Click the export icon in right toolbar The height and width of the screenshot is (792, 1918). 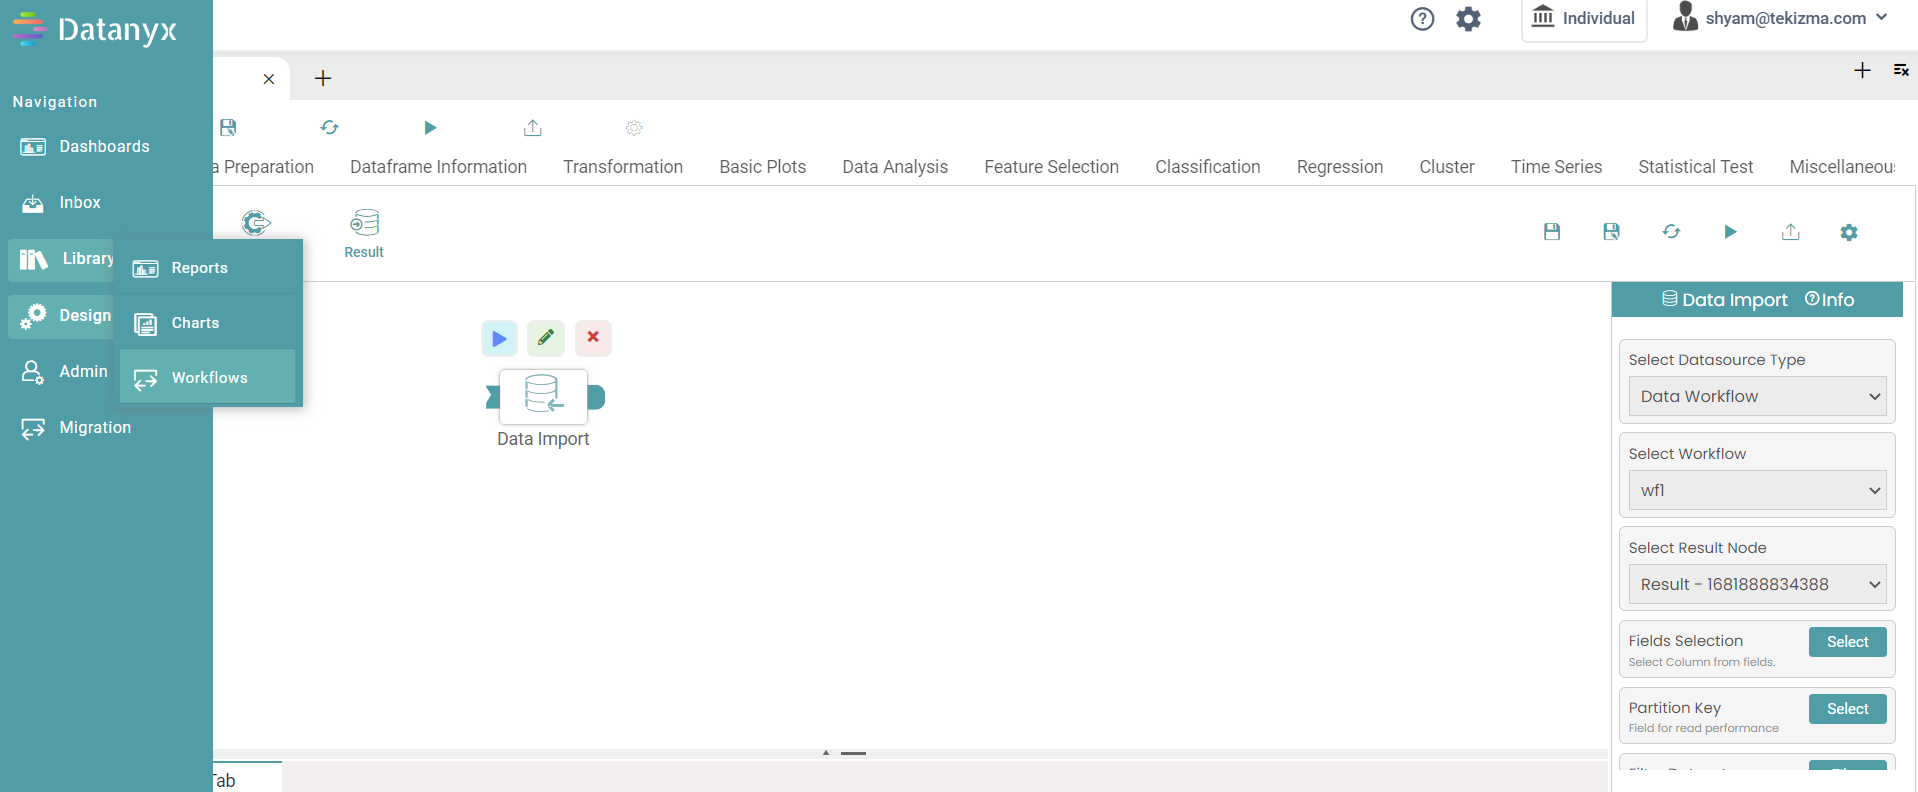pos(1790,232)
